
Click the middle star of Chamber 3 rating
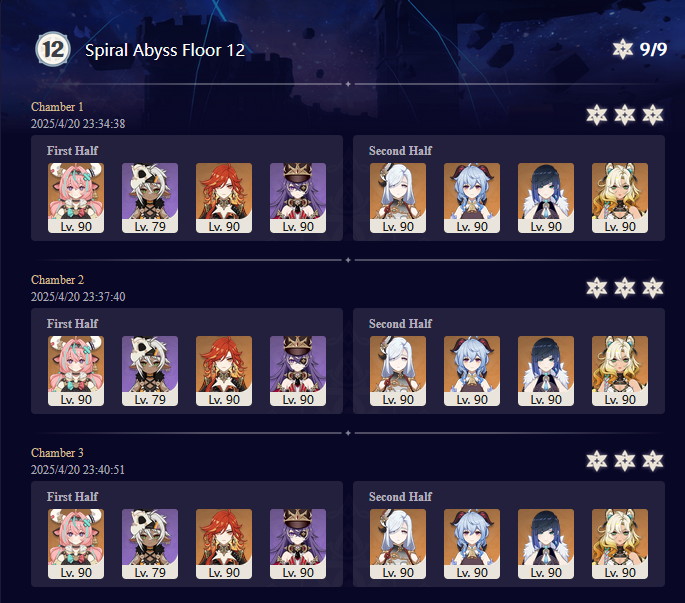point(625,461)
